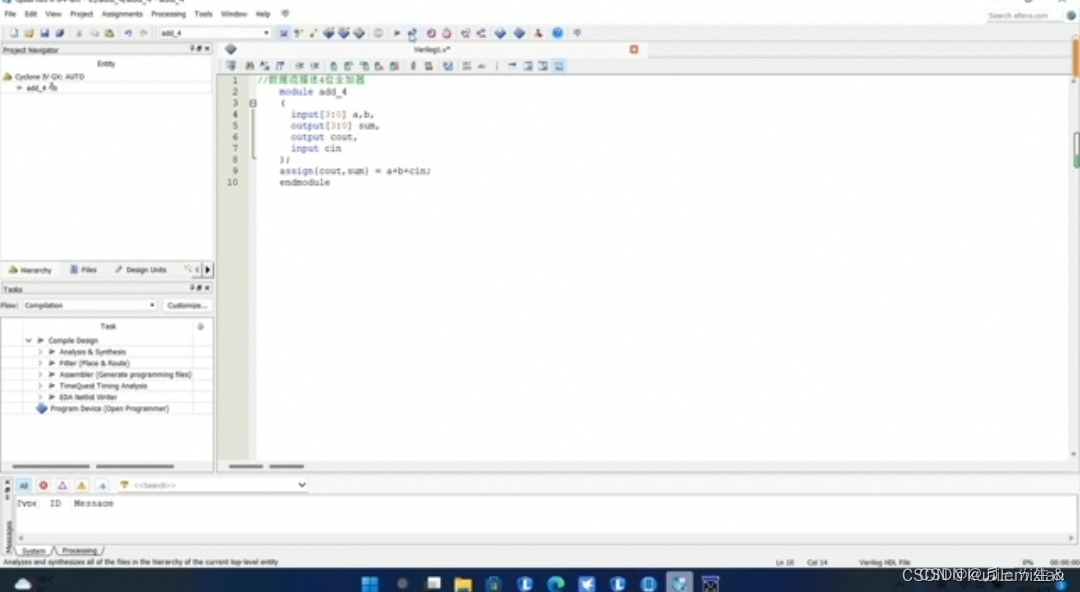Open the add_4 project dropdown

266,33
